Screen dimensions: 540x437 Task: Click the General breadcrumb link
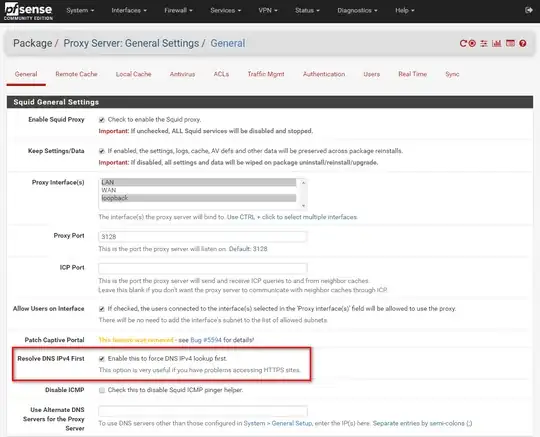pyautogui.click(x=228, y=43)
